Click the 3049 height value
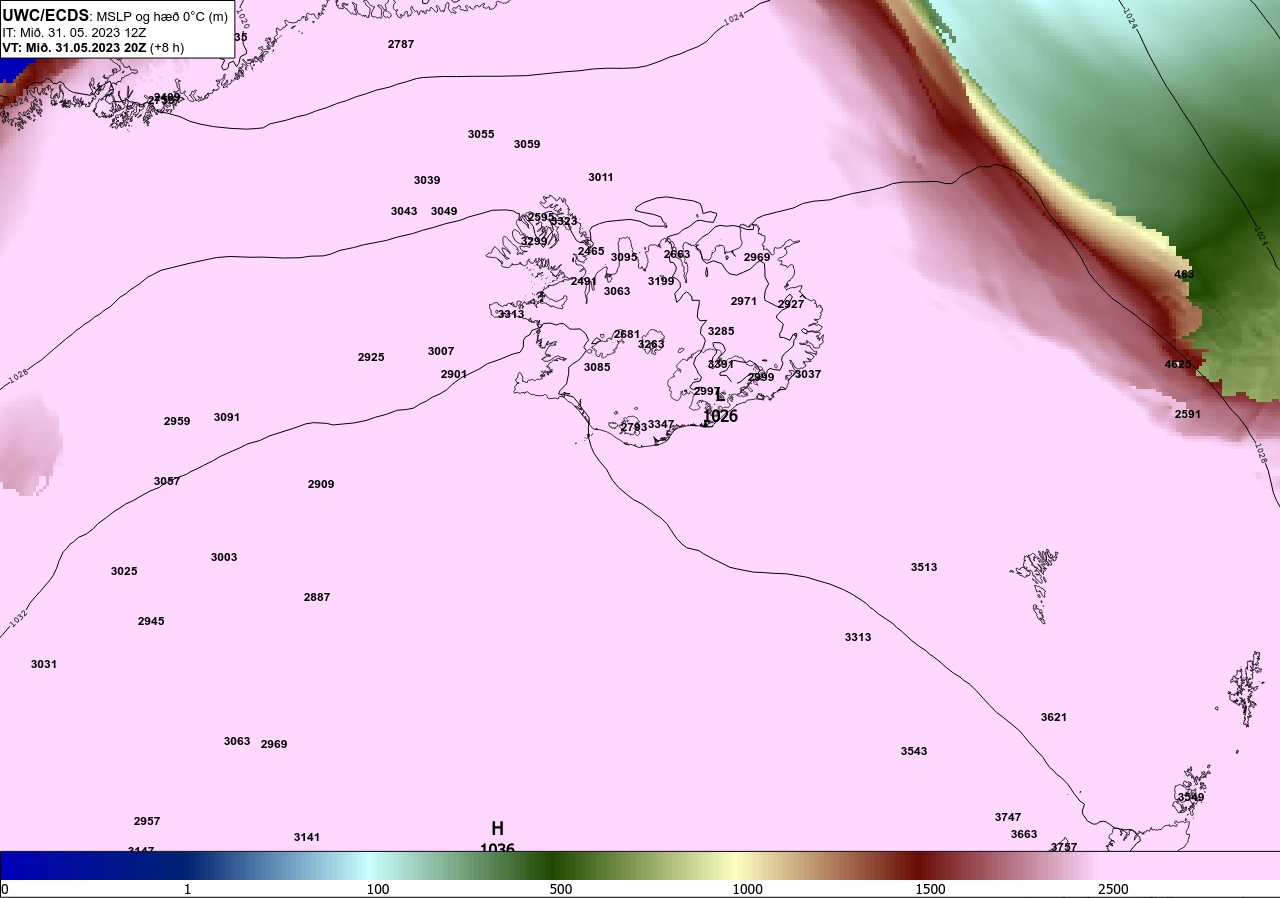The width and height of the screenshot is (1280, 898). coord(444,211)
